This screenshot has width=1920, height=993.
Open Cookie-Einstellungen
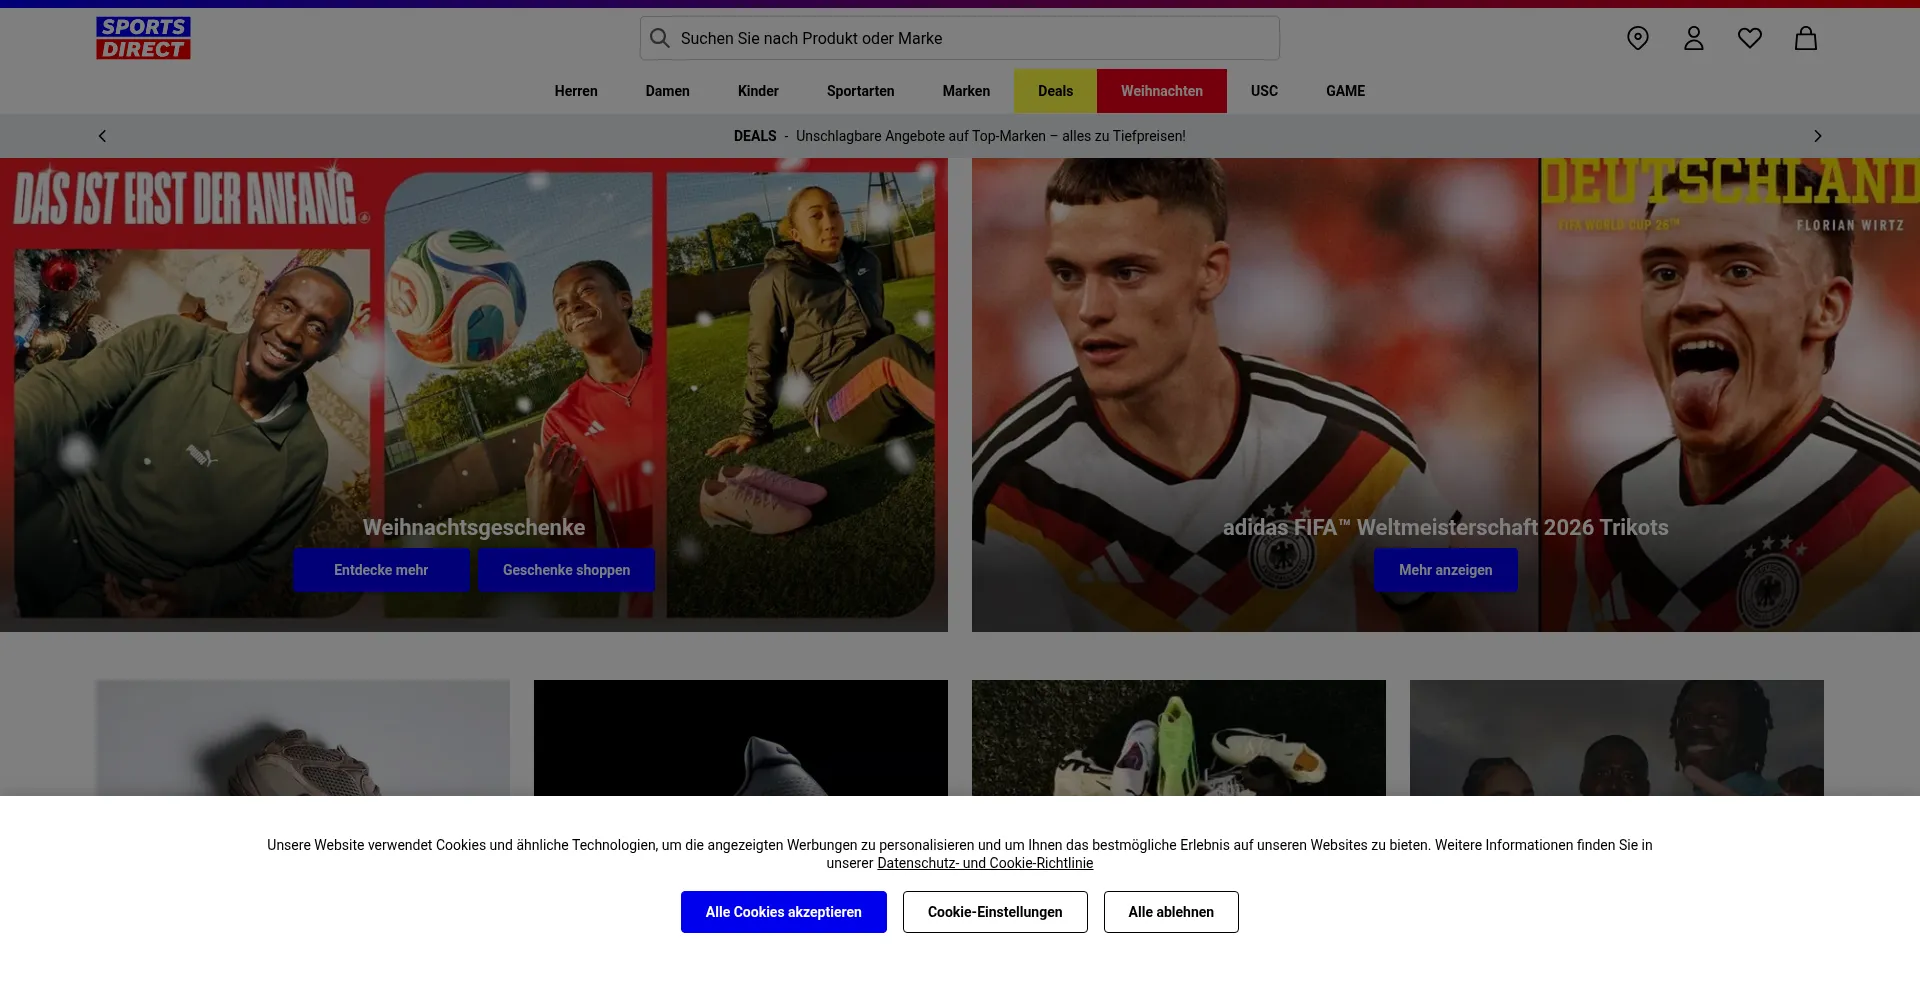tap(994, 912)
